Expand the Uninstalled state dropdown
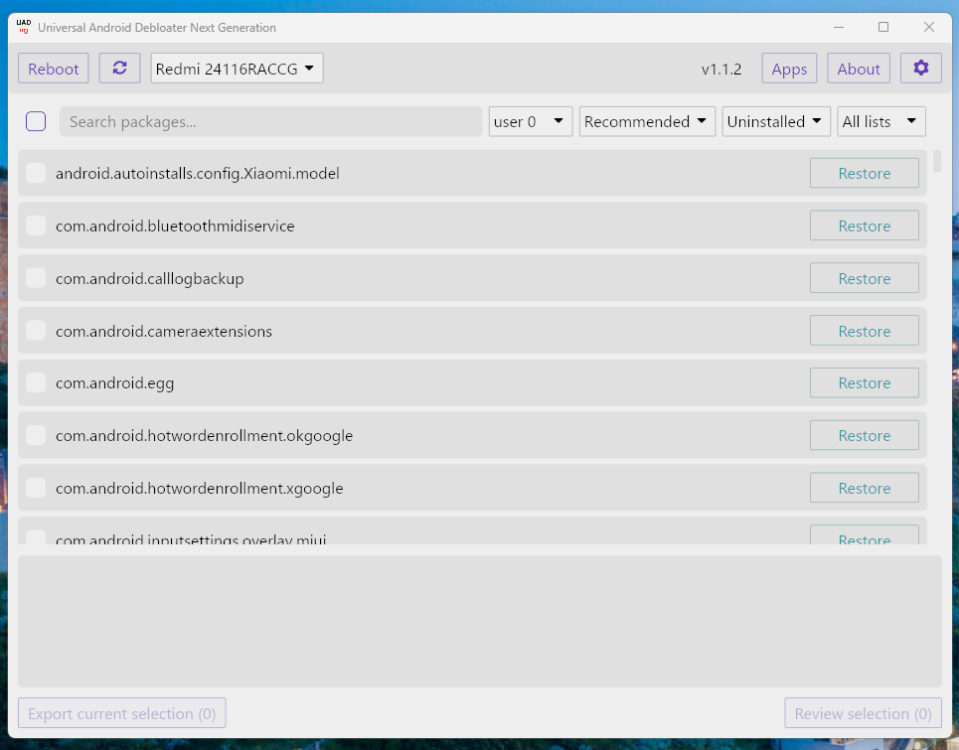 776,122
